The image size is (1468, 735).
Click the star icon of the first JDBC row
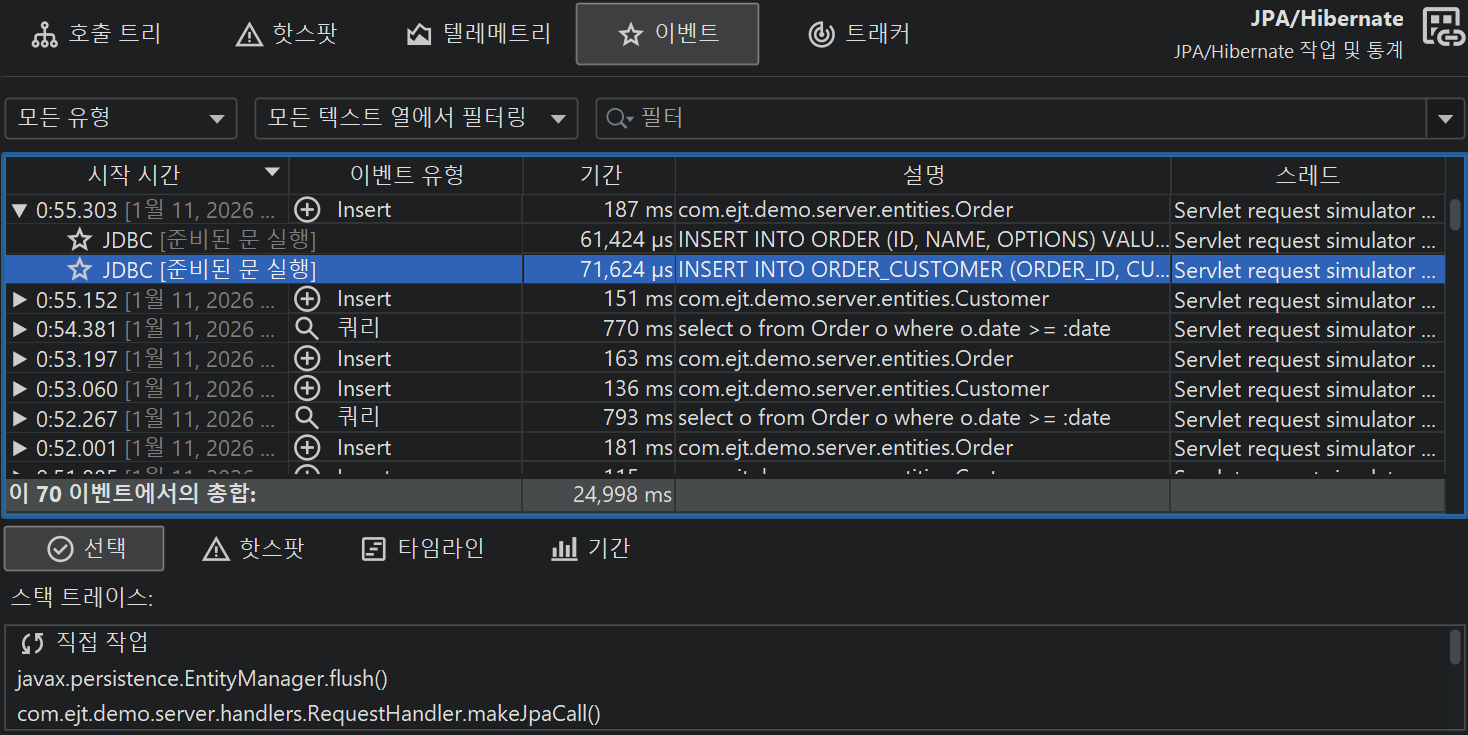pos(80,240)
